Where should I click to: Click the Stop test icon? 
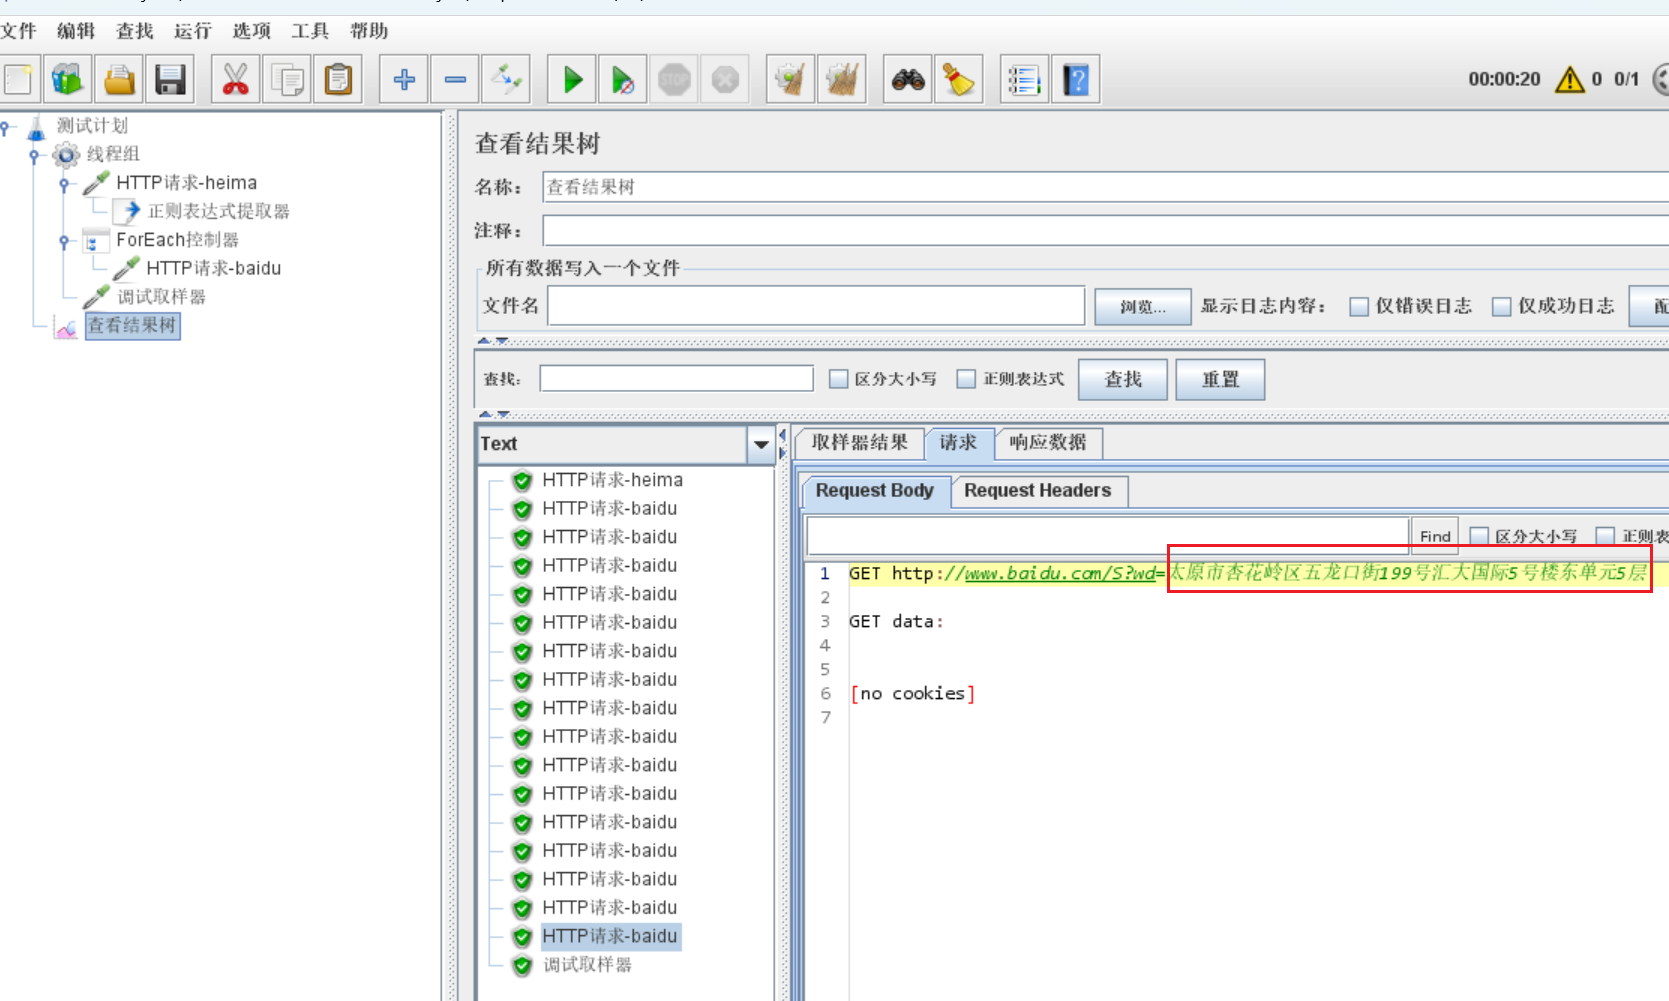pyautogui.click(x=674, y=79)
